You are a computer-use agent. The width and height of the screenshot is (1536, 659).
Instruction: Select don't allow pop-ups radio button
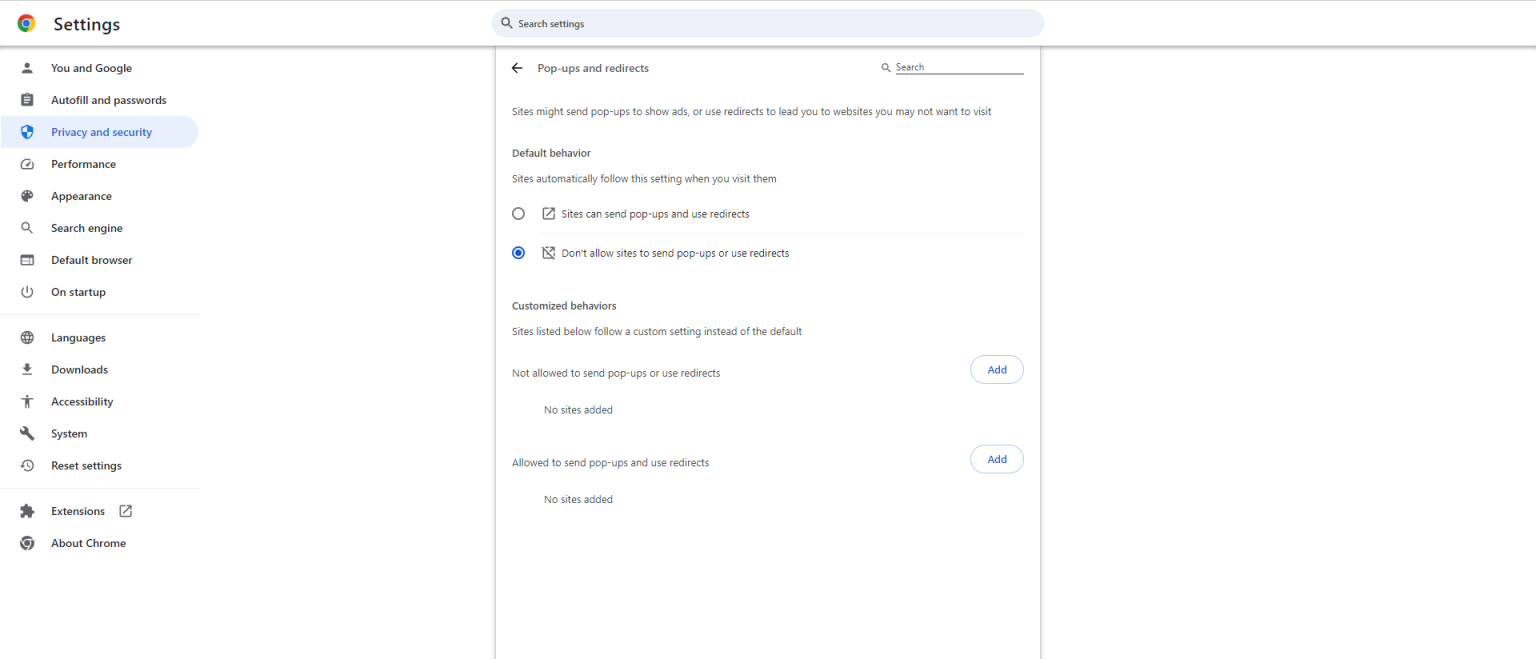coord(518,252)
